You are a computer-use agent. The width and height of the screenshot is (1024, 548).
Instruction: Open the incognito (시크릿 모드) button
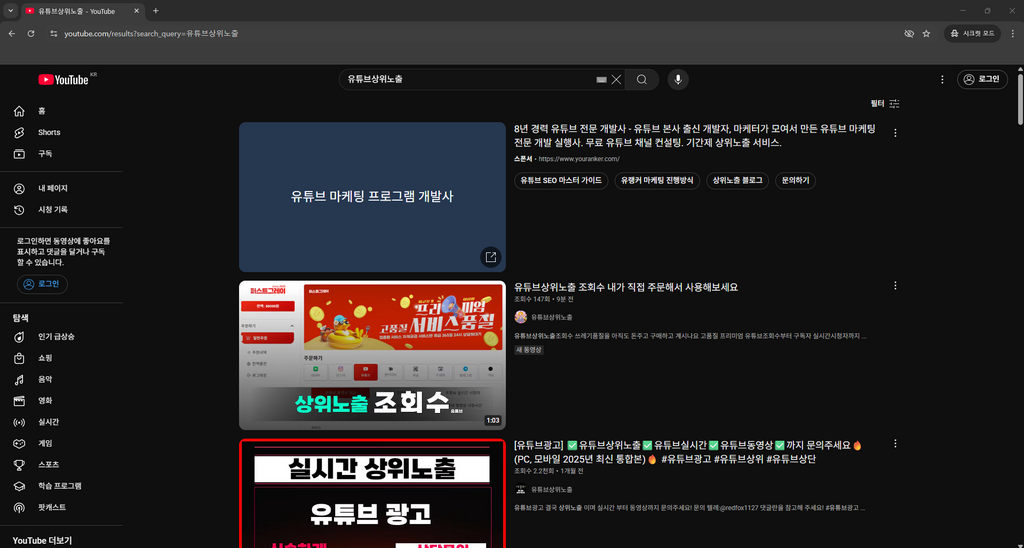coord(972,33)
